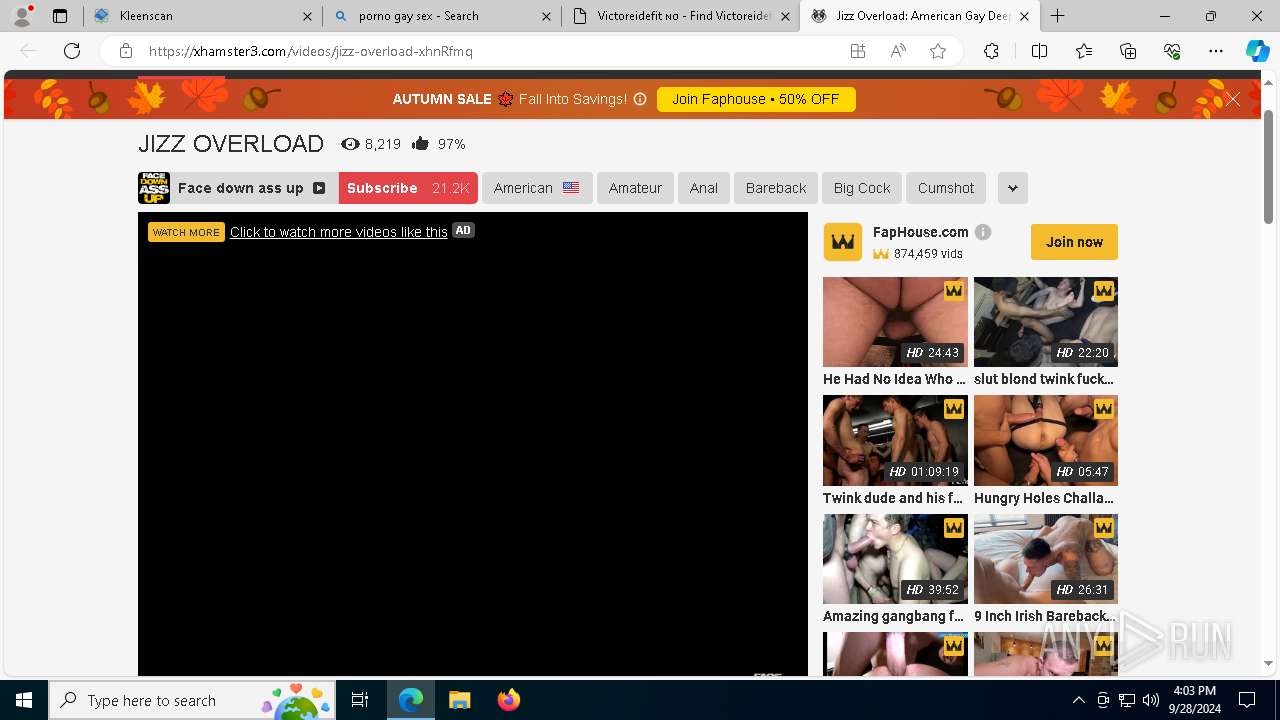
Task: Click the Windows taskbar search box
Action: (x=193, y=700)
